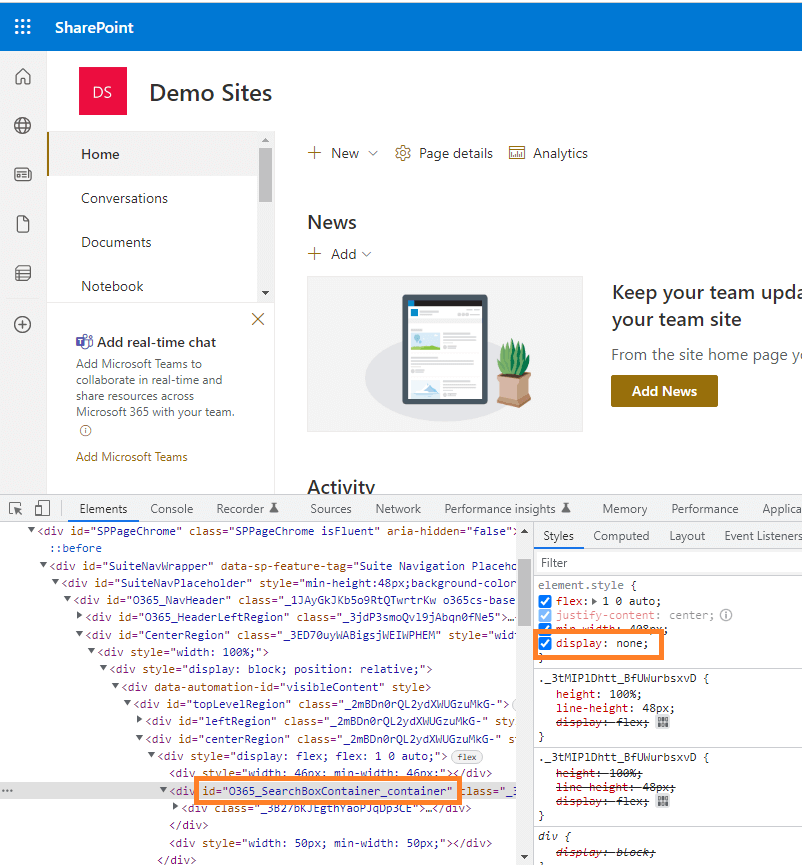
Task: Click the Teams icon in chat card
Action: (84, 342)
